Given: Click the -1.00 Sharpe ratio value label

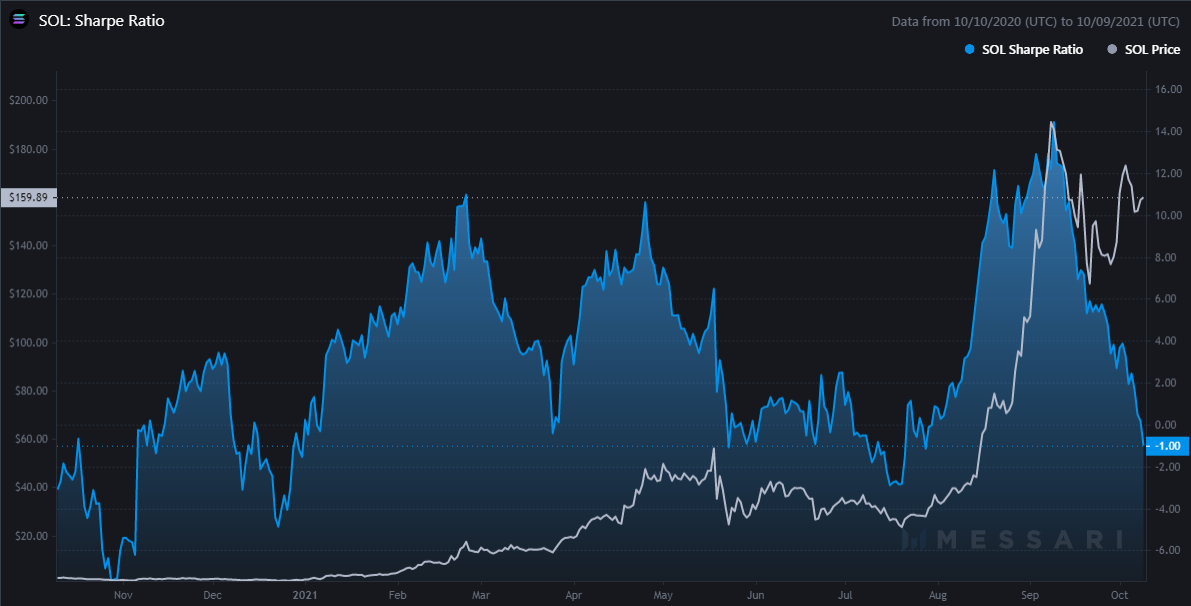Looking at the screenshot, I should 1167,446.
